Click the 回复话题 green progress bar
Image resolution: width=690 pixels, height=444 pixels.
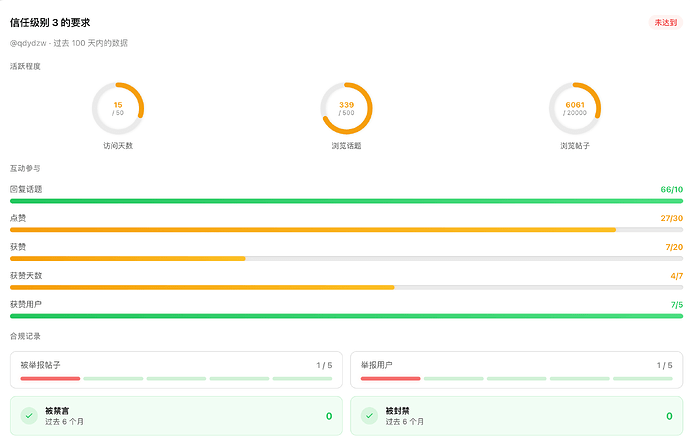(346, 201)
